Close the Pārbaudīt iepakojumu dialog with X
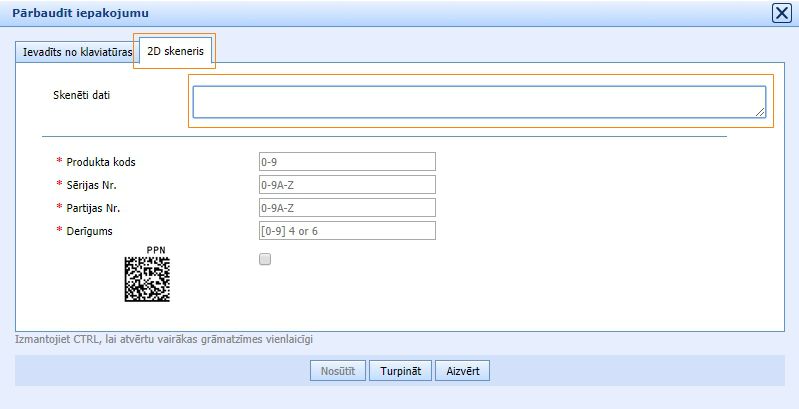799x409 pixels. coord(781,13)
